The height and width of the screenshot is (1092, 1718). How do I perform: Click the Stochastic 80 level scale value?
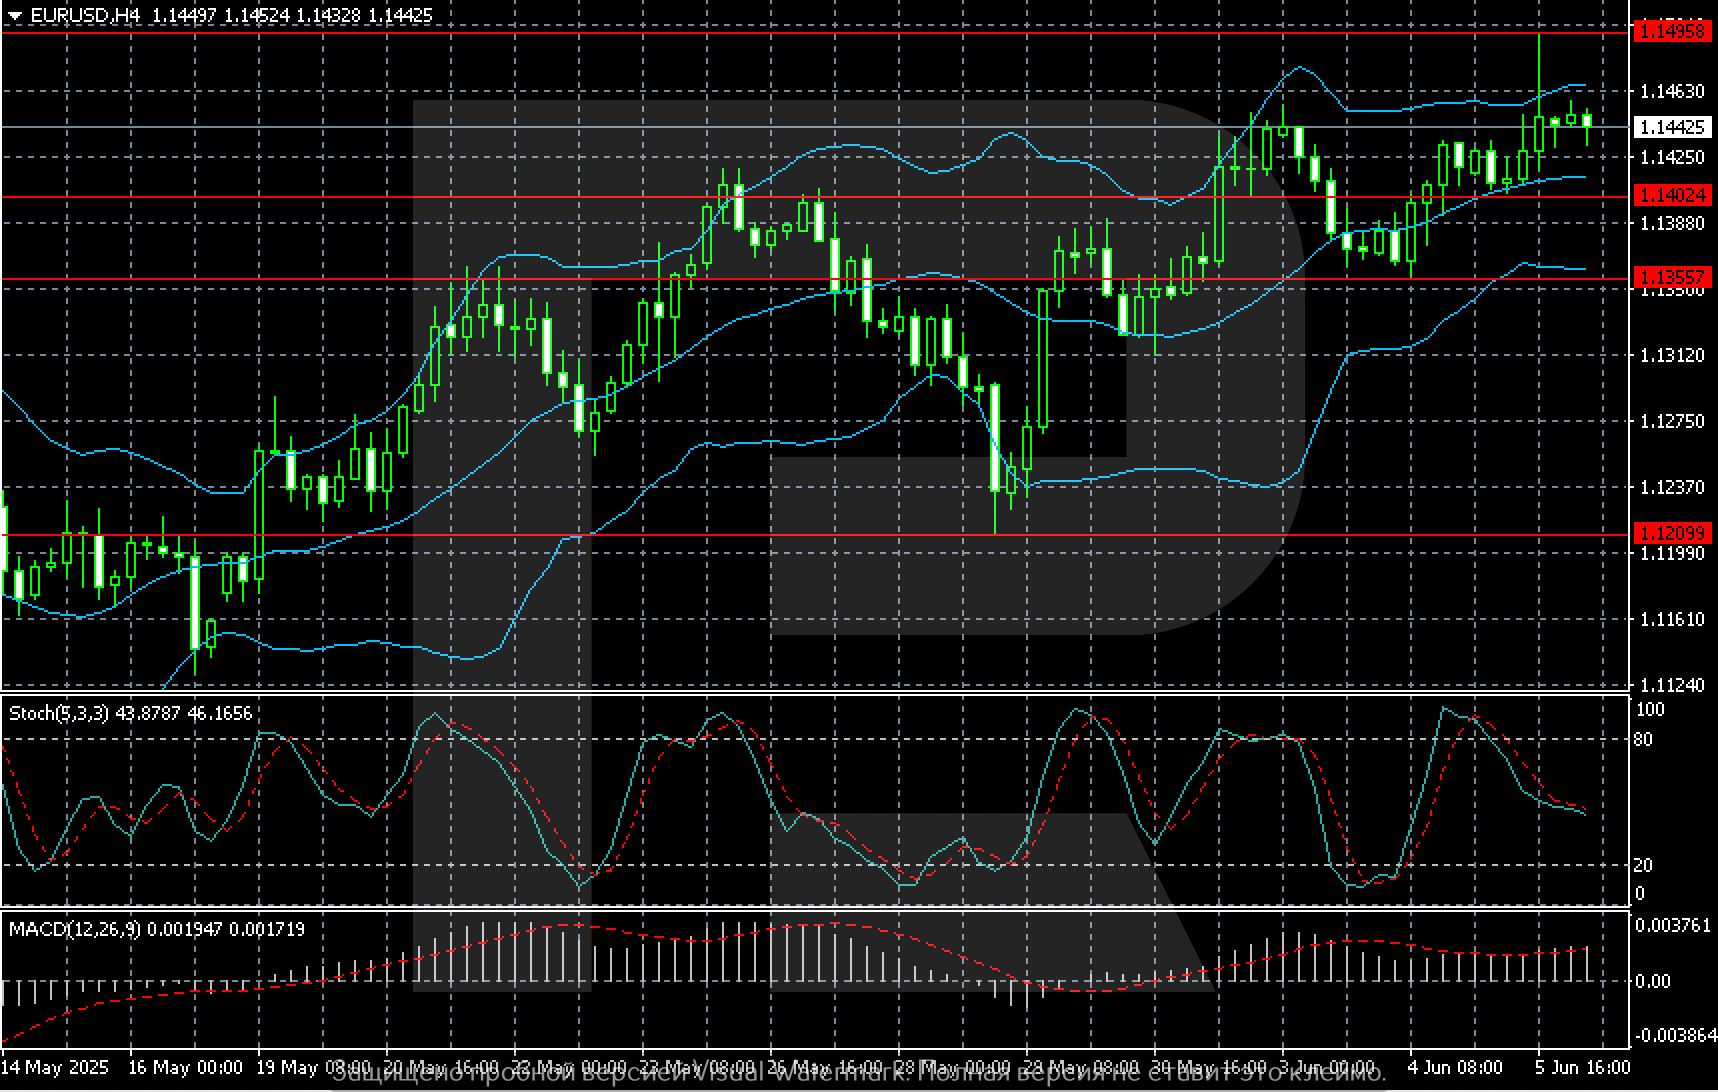[x=1642, y=740]
